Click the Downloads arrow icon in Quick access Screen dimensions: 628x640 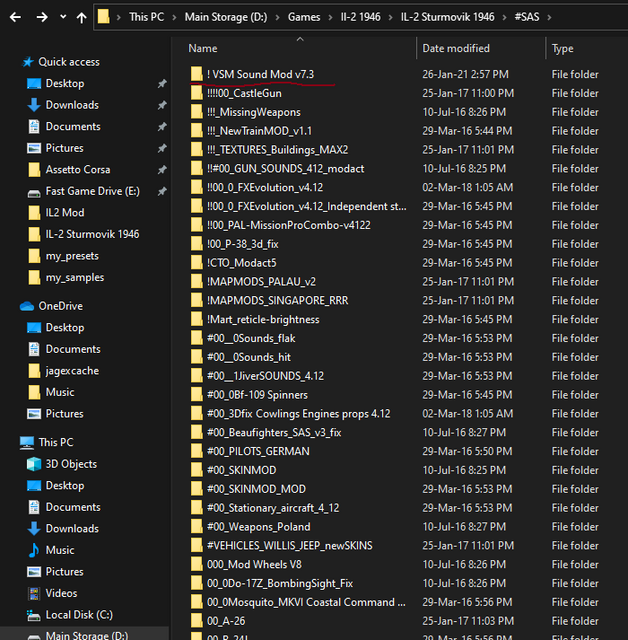34,105
